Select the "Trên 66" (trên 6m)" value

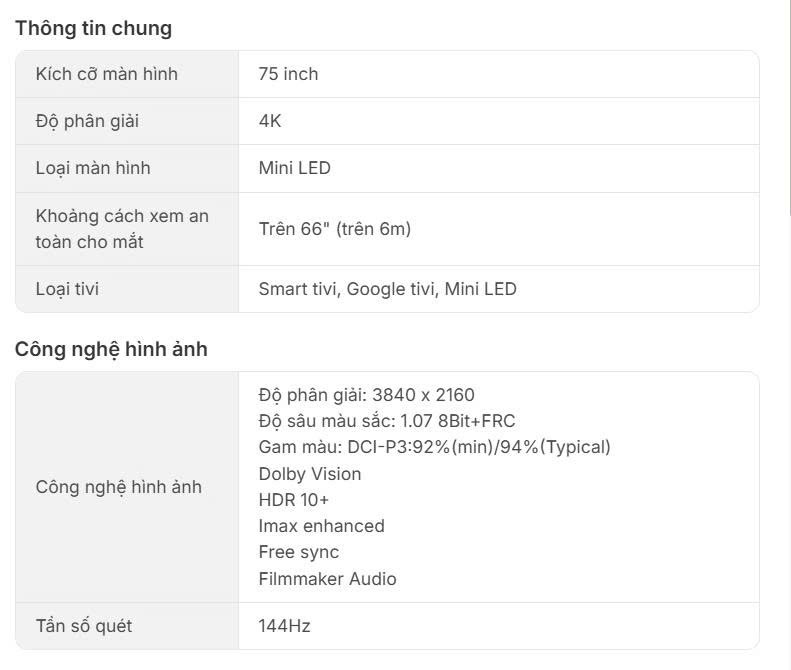click(334, 229)
